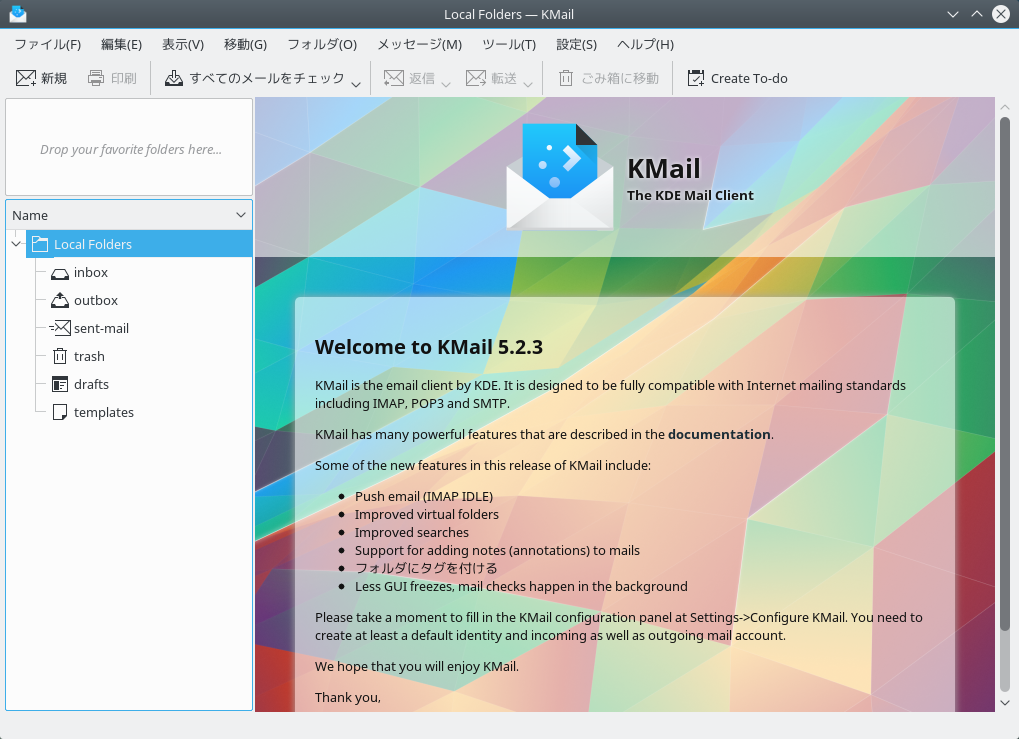1019x739 pixels.
Task: Click the drafts folder icon
Action: tap(61, 384)
